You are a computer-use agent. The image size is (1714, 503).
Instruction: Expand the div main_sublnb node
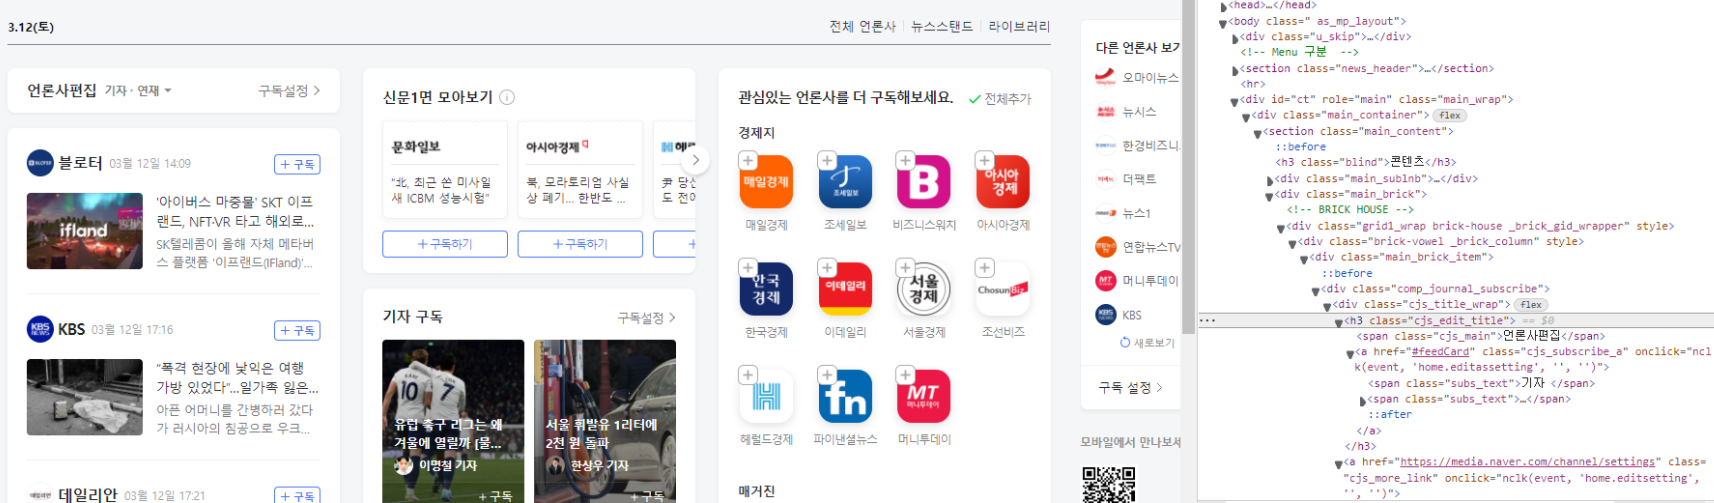pos(1270,181)
